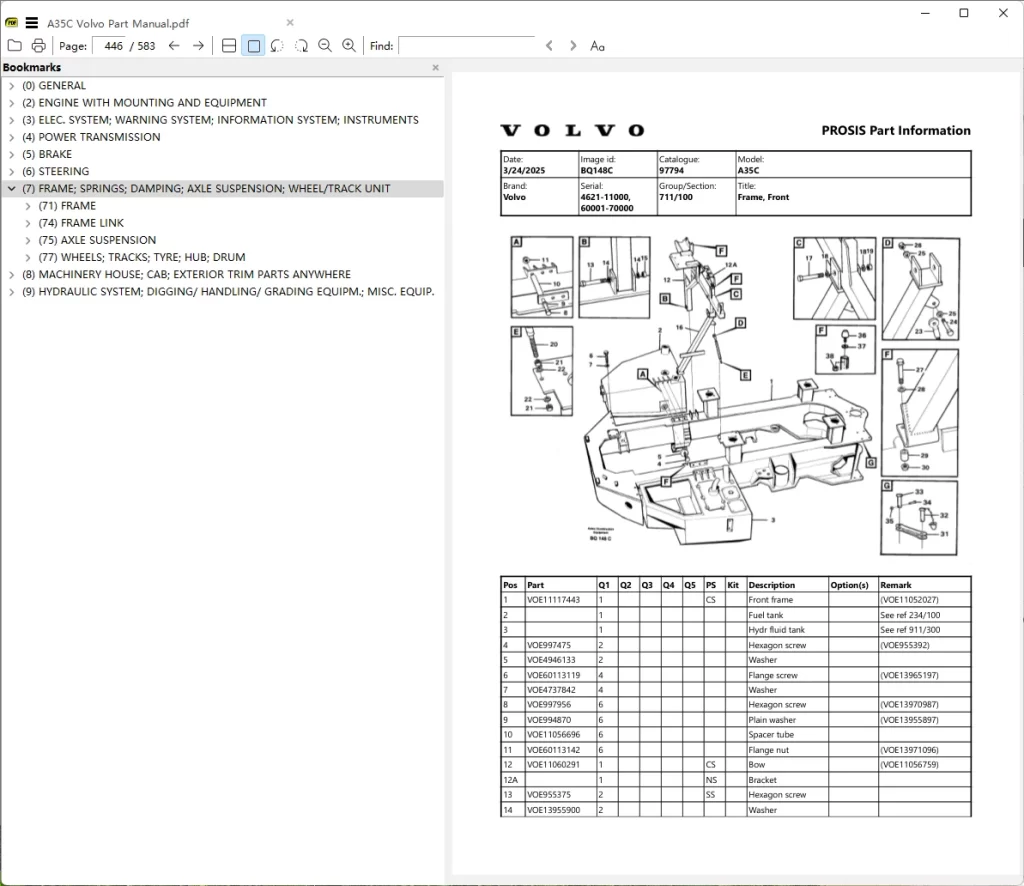Click the PDF application logo icon

[12, 23]
